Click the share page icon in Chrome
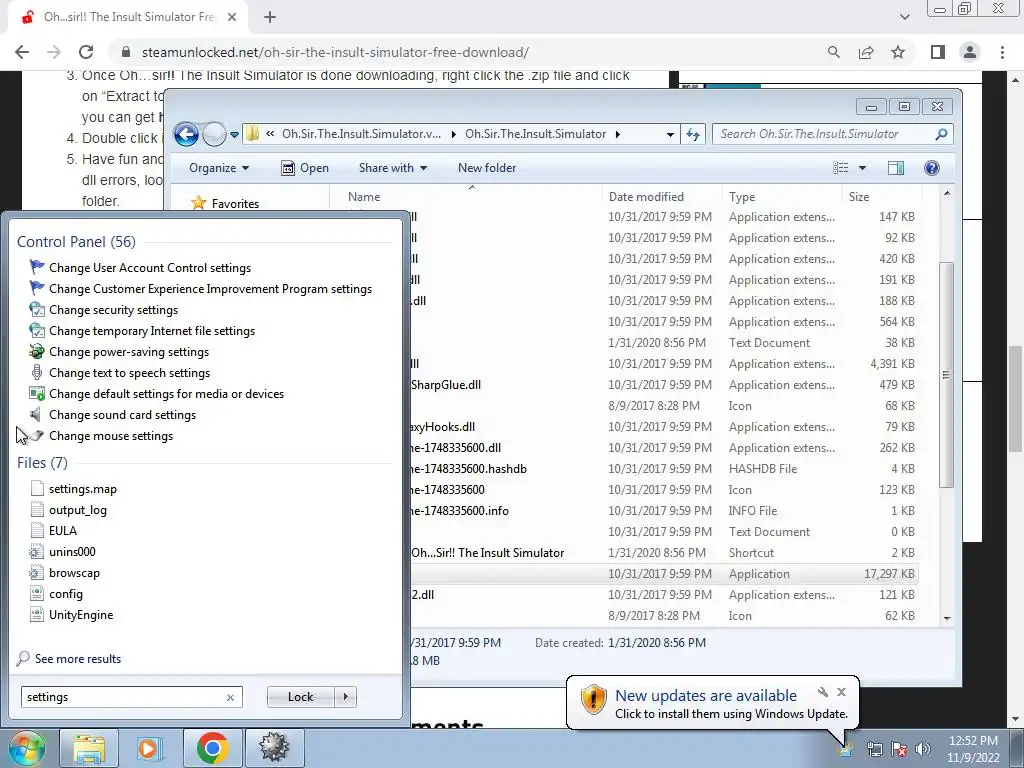The width and height of the screenshot is (1024, 768). (866, 52)
